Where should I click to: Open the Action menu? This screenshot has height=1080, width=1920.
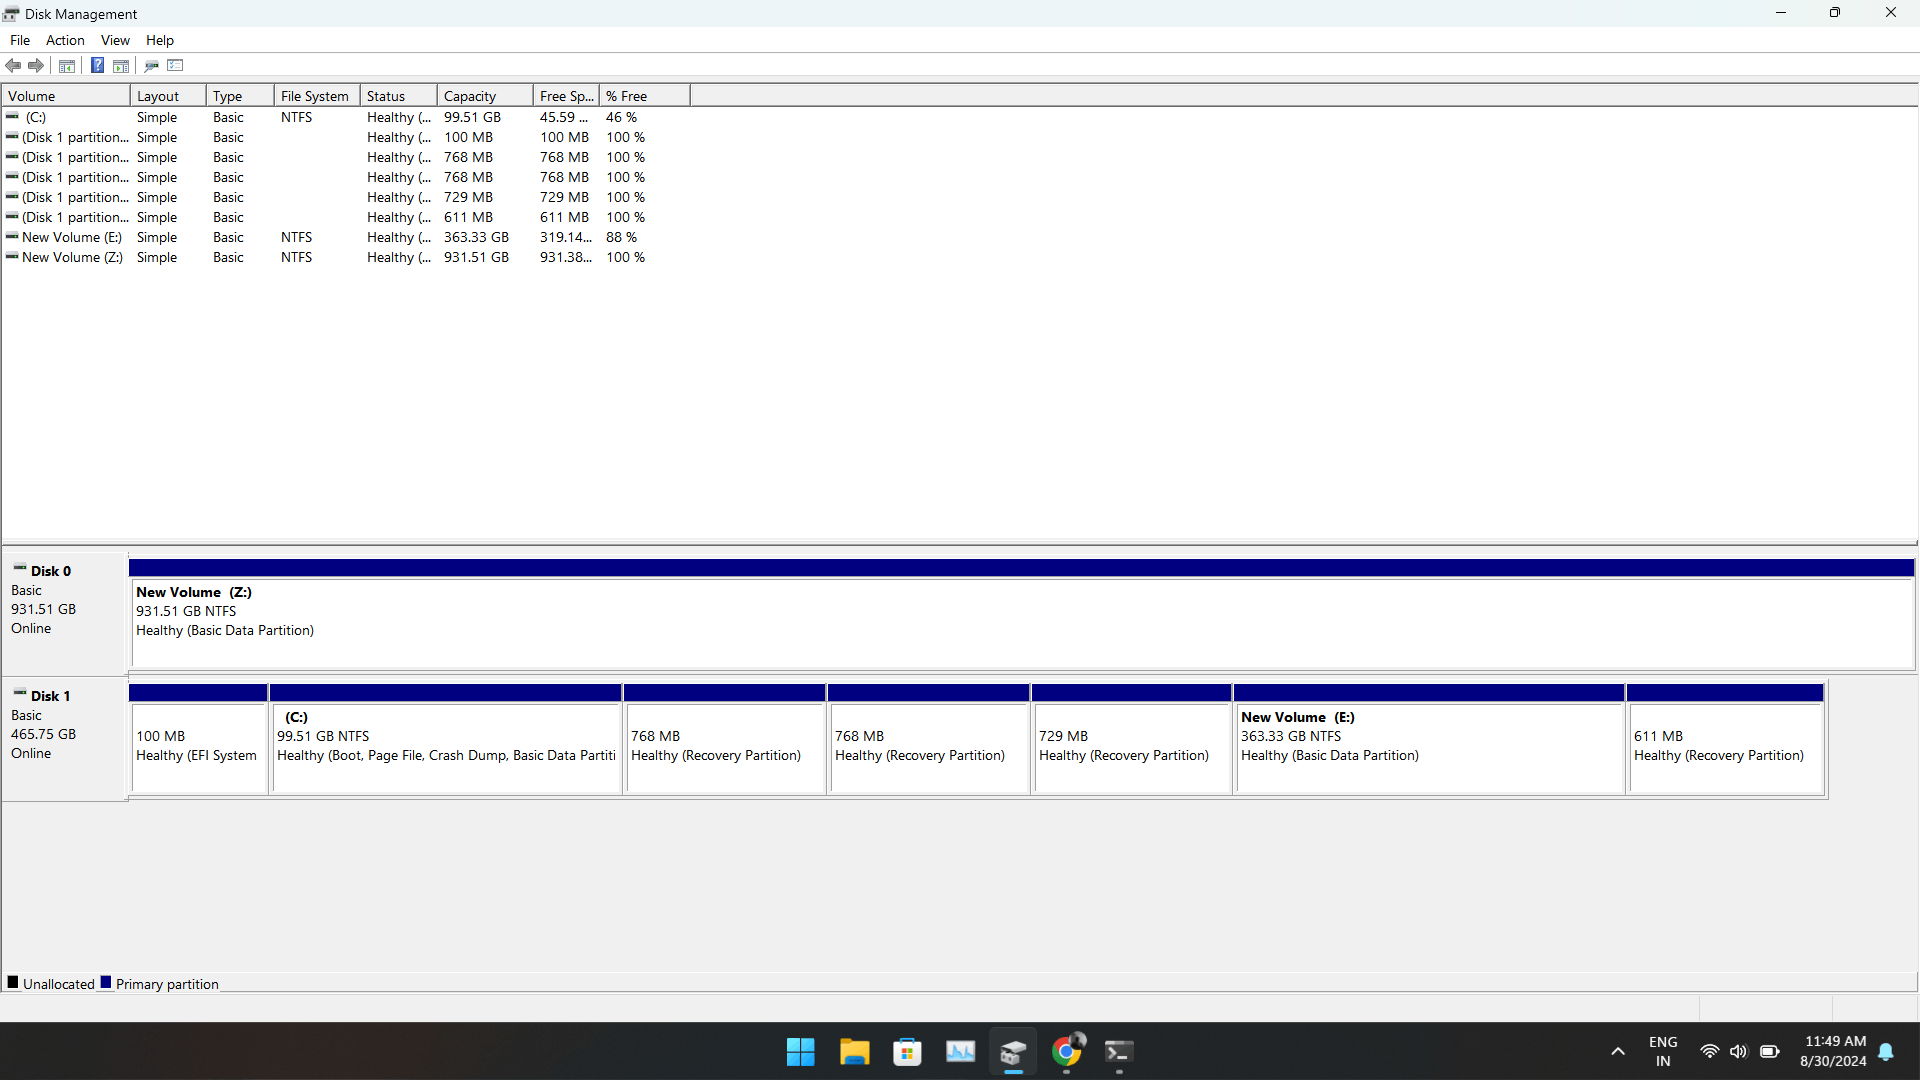click(64, 40)
